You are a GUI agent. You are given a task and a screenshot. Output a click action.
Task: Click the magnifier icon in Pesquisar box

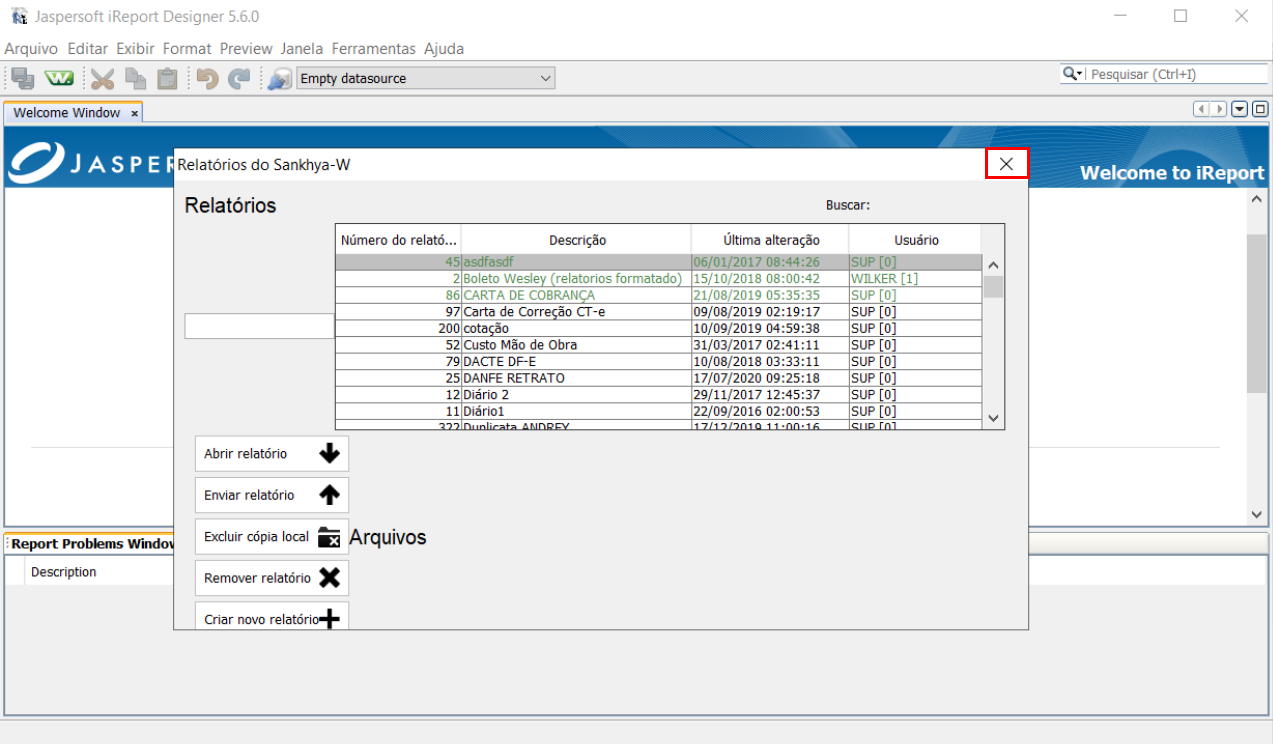click(x=1071, y=74)
